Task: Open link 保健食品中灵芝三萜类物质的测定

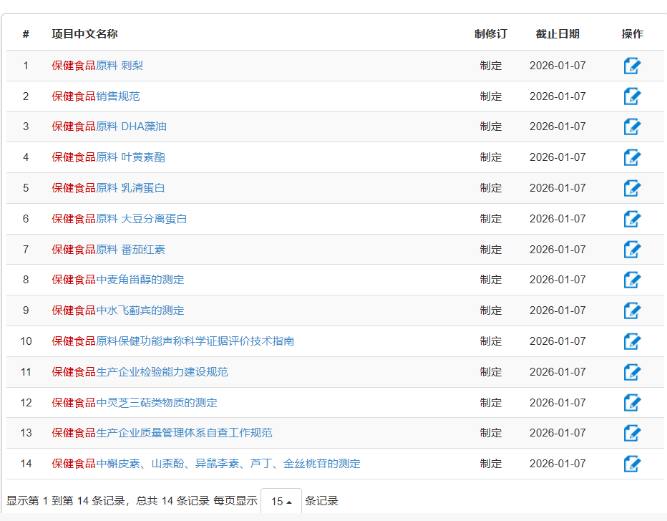Action: tap(134, 403)
